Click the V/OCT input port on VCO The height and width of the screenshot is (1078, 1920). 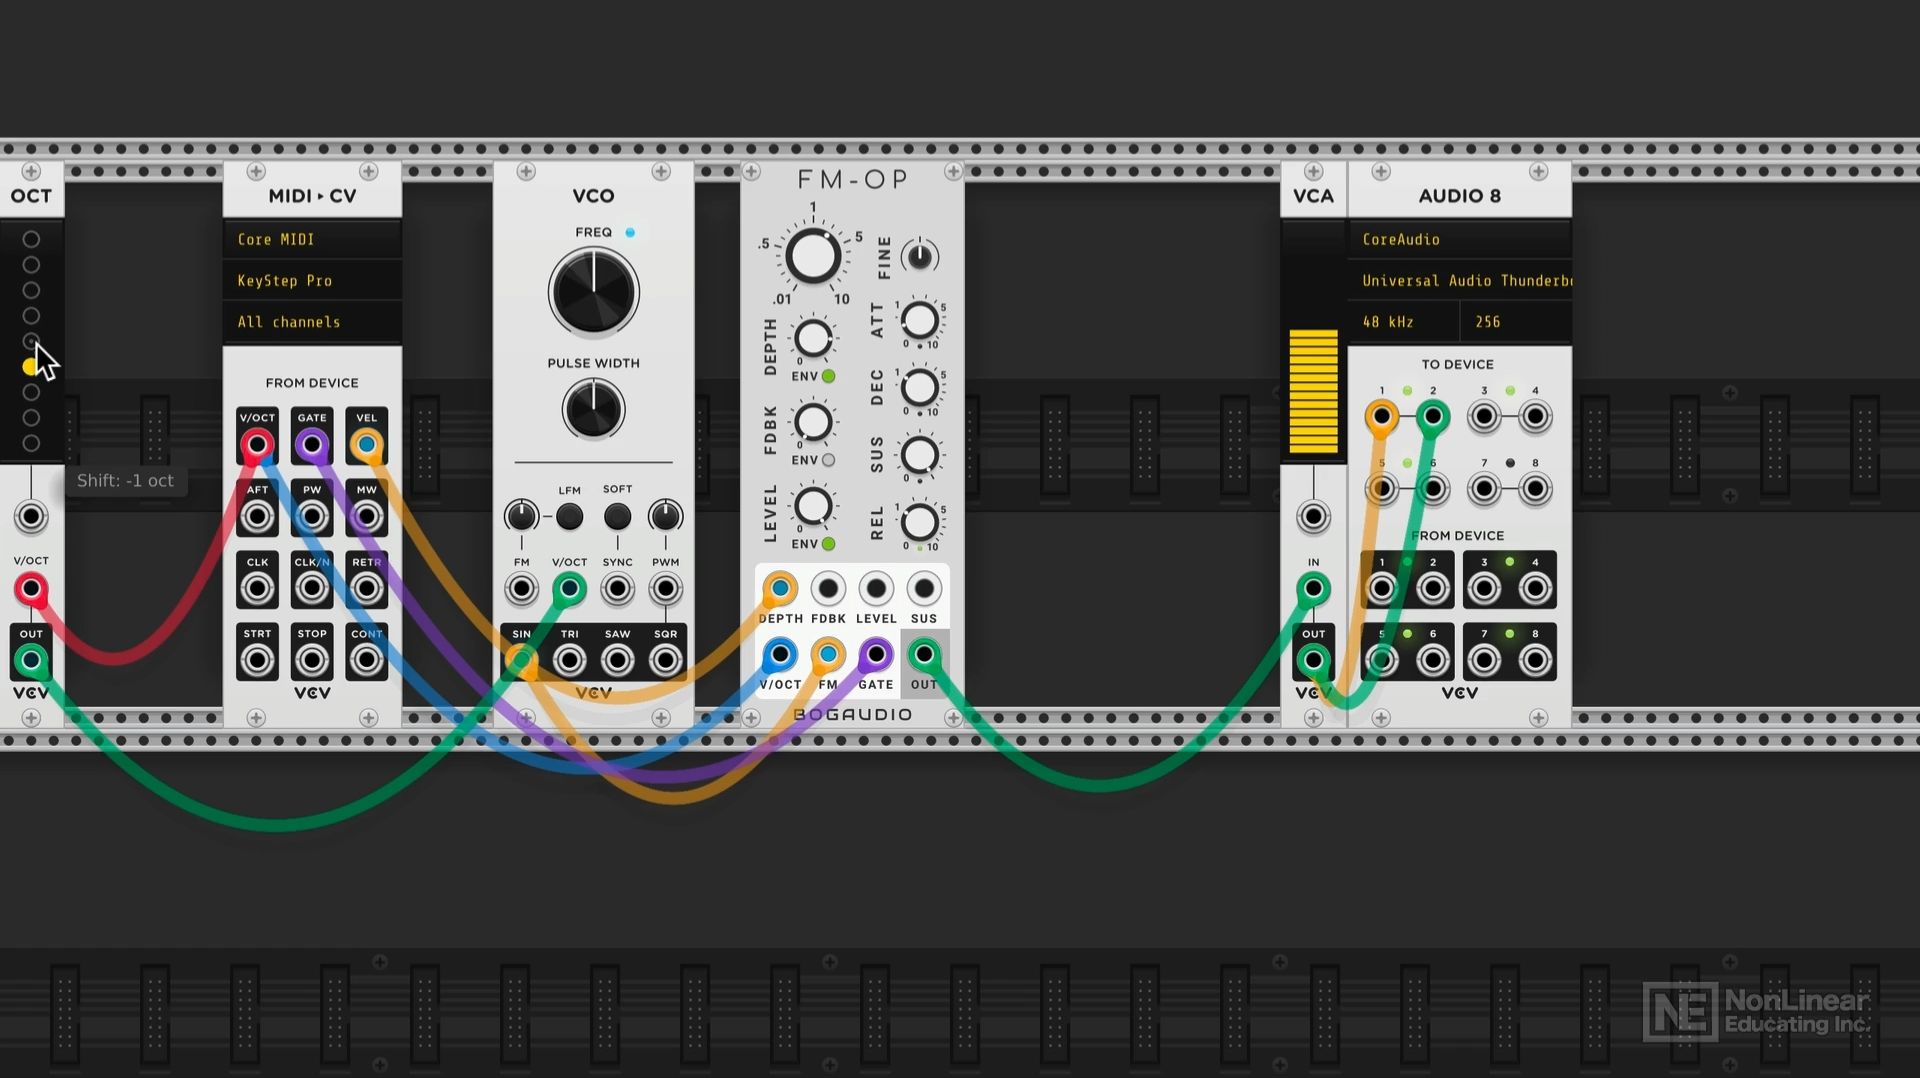[569, 588]
